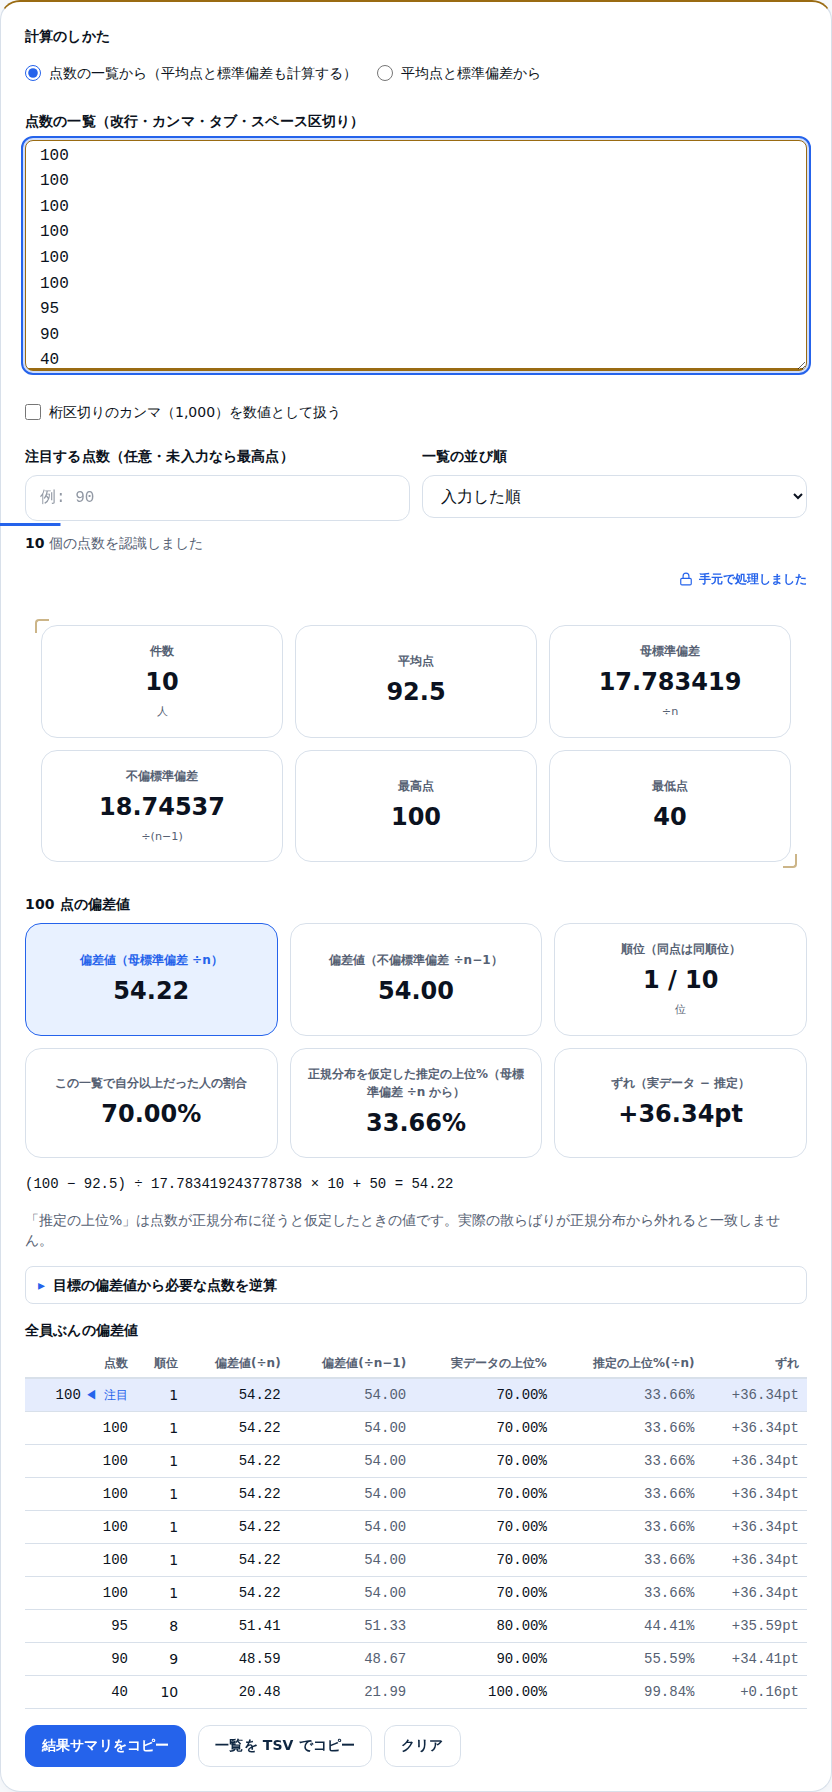Click 母標準偏差 value 17.783419
The width and height of the screenshot is (832, 1792).
click(x=670, y=681)
